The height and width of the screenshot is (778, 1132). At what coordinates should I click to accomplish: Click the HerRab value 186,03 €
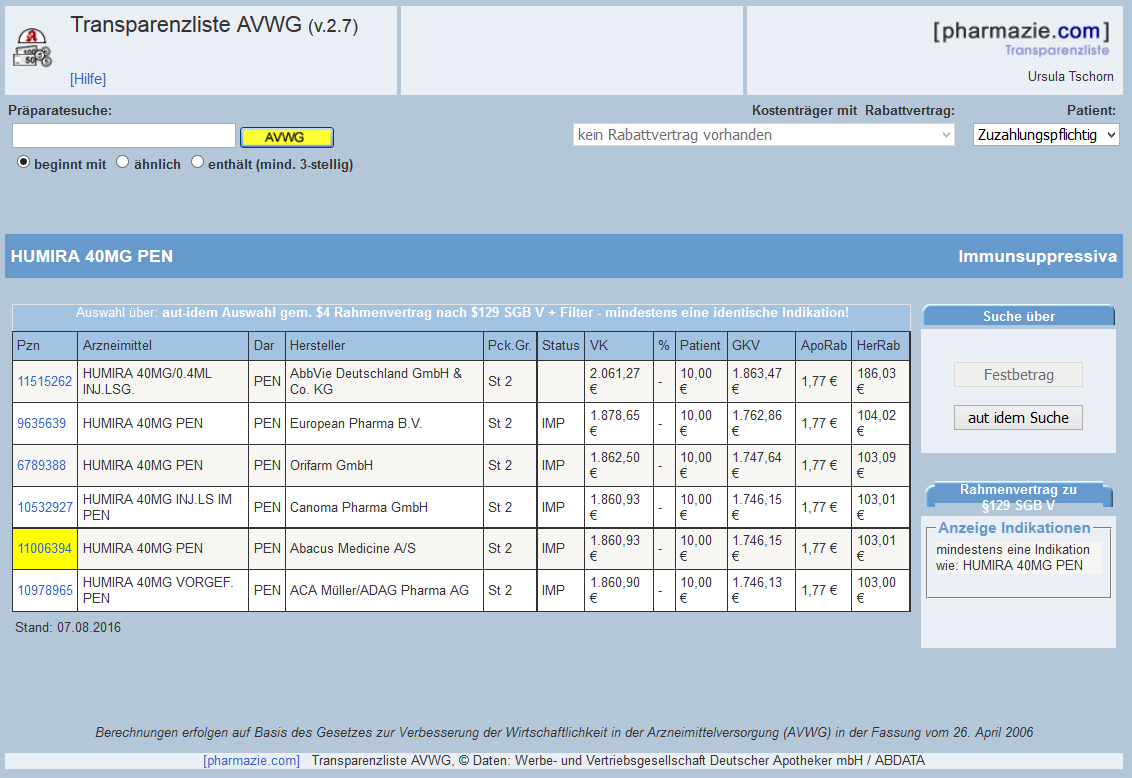click(x=880, y=381)
